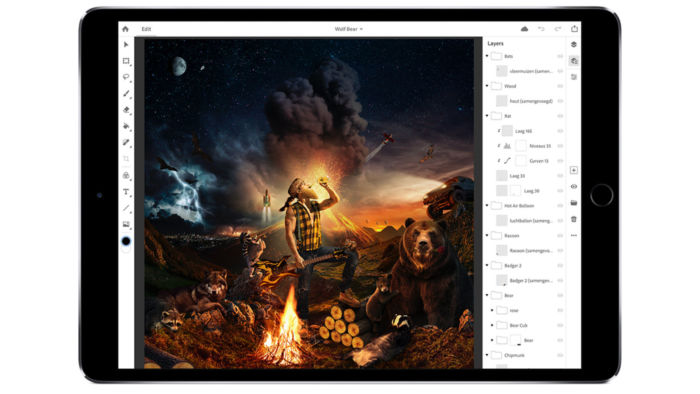Toggle visibility of Hot Air Balloon group

pos(560,206)
